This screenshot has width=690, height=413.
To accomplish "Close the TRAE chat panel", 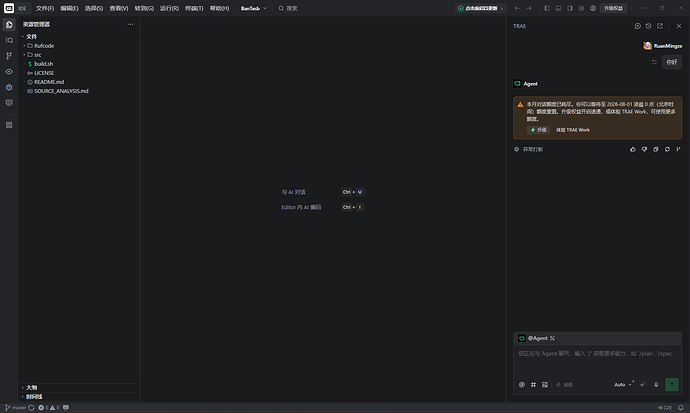I will (679, 26).
